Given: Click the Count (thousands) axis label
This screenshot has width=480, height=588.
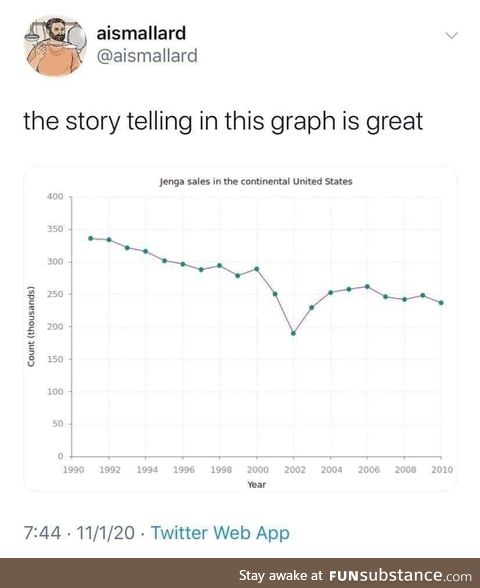Looking at the screenshot, I should coord(31,326).
